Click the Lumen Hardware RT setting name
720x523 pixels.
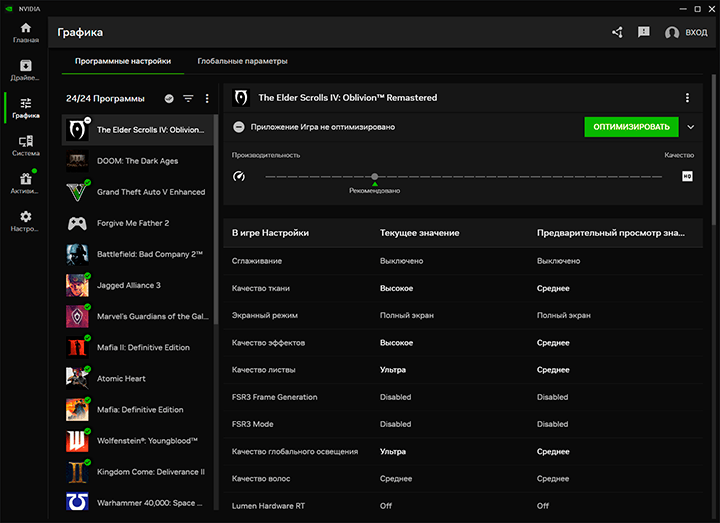(x=268, y=506)
